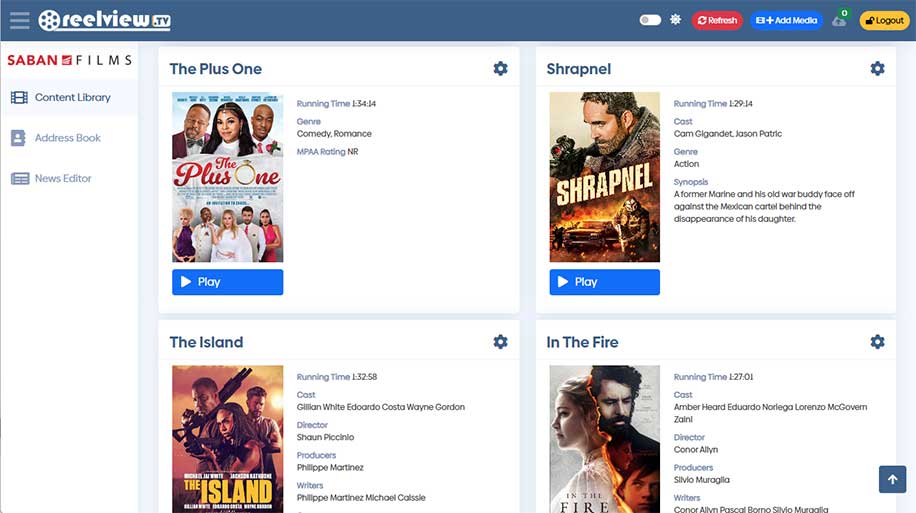The image size is (916, 513).
Task: Click the In The Fire title
Action: (582, 342)
